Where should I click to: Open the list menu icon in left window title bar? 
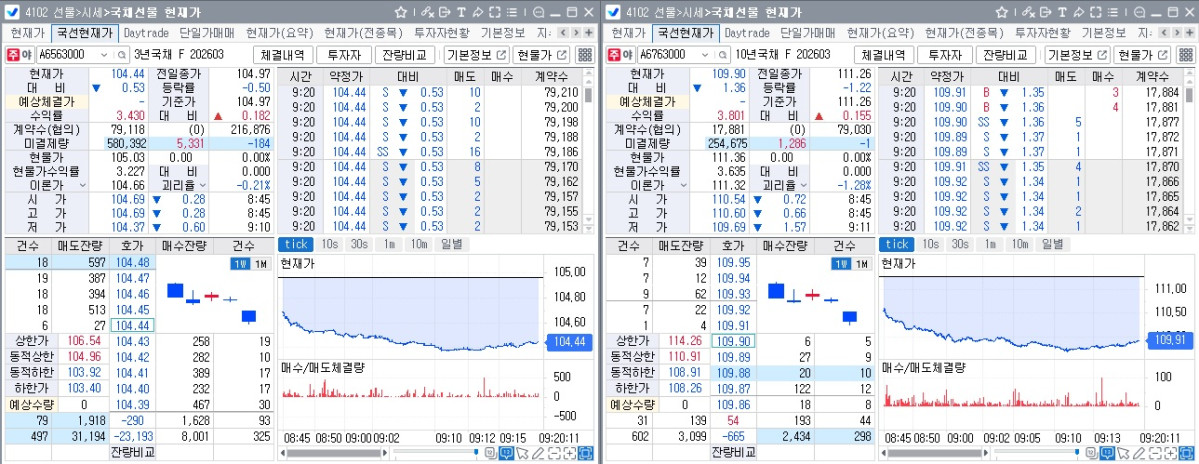[x=512, y=13]
